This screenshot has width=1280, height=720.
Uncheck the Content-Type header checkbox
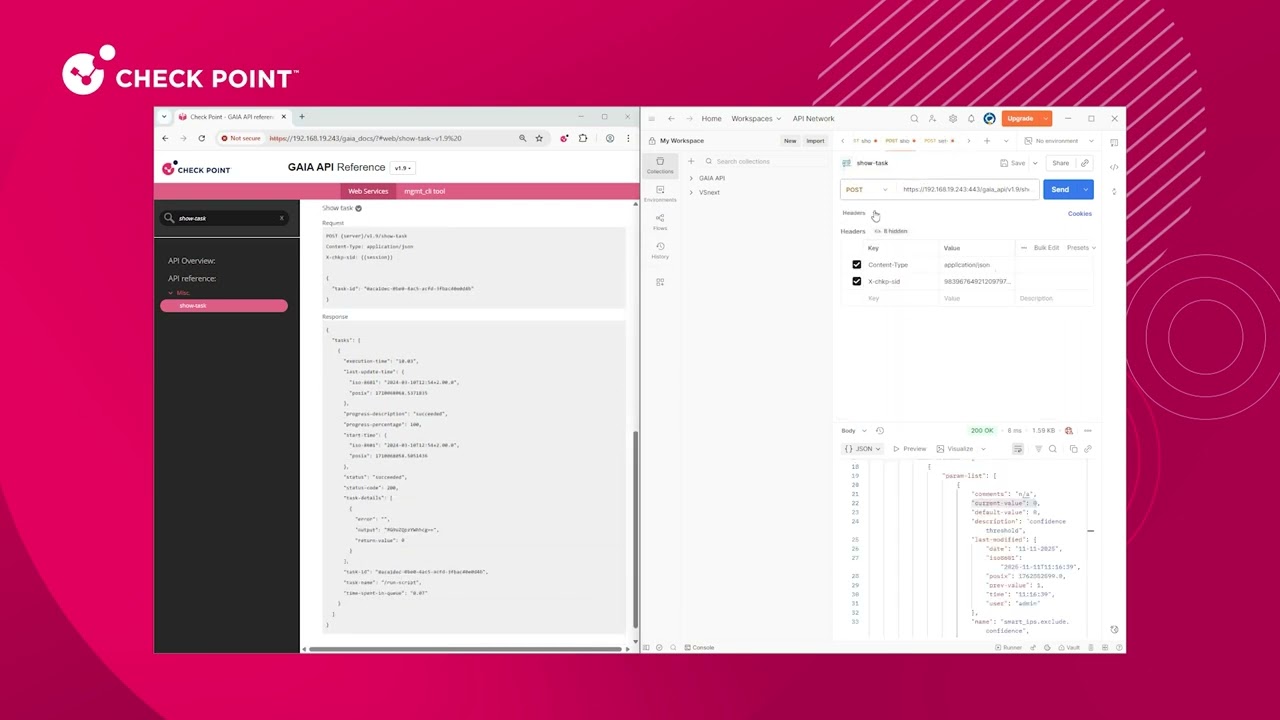coord(856,265)
